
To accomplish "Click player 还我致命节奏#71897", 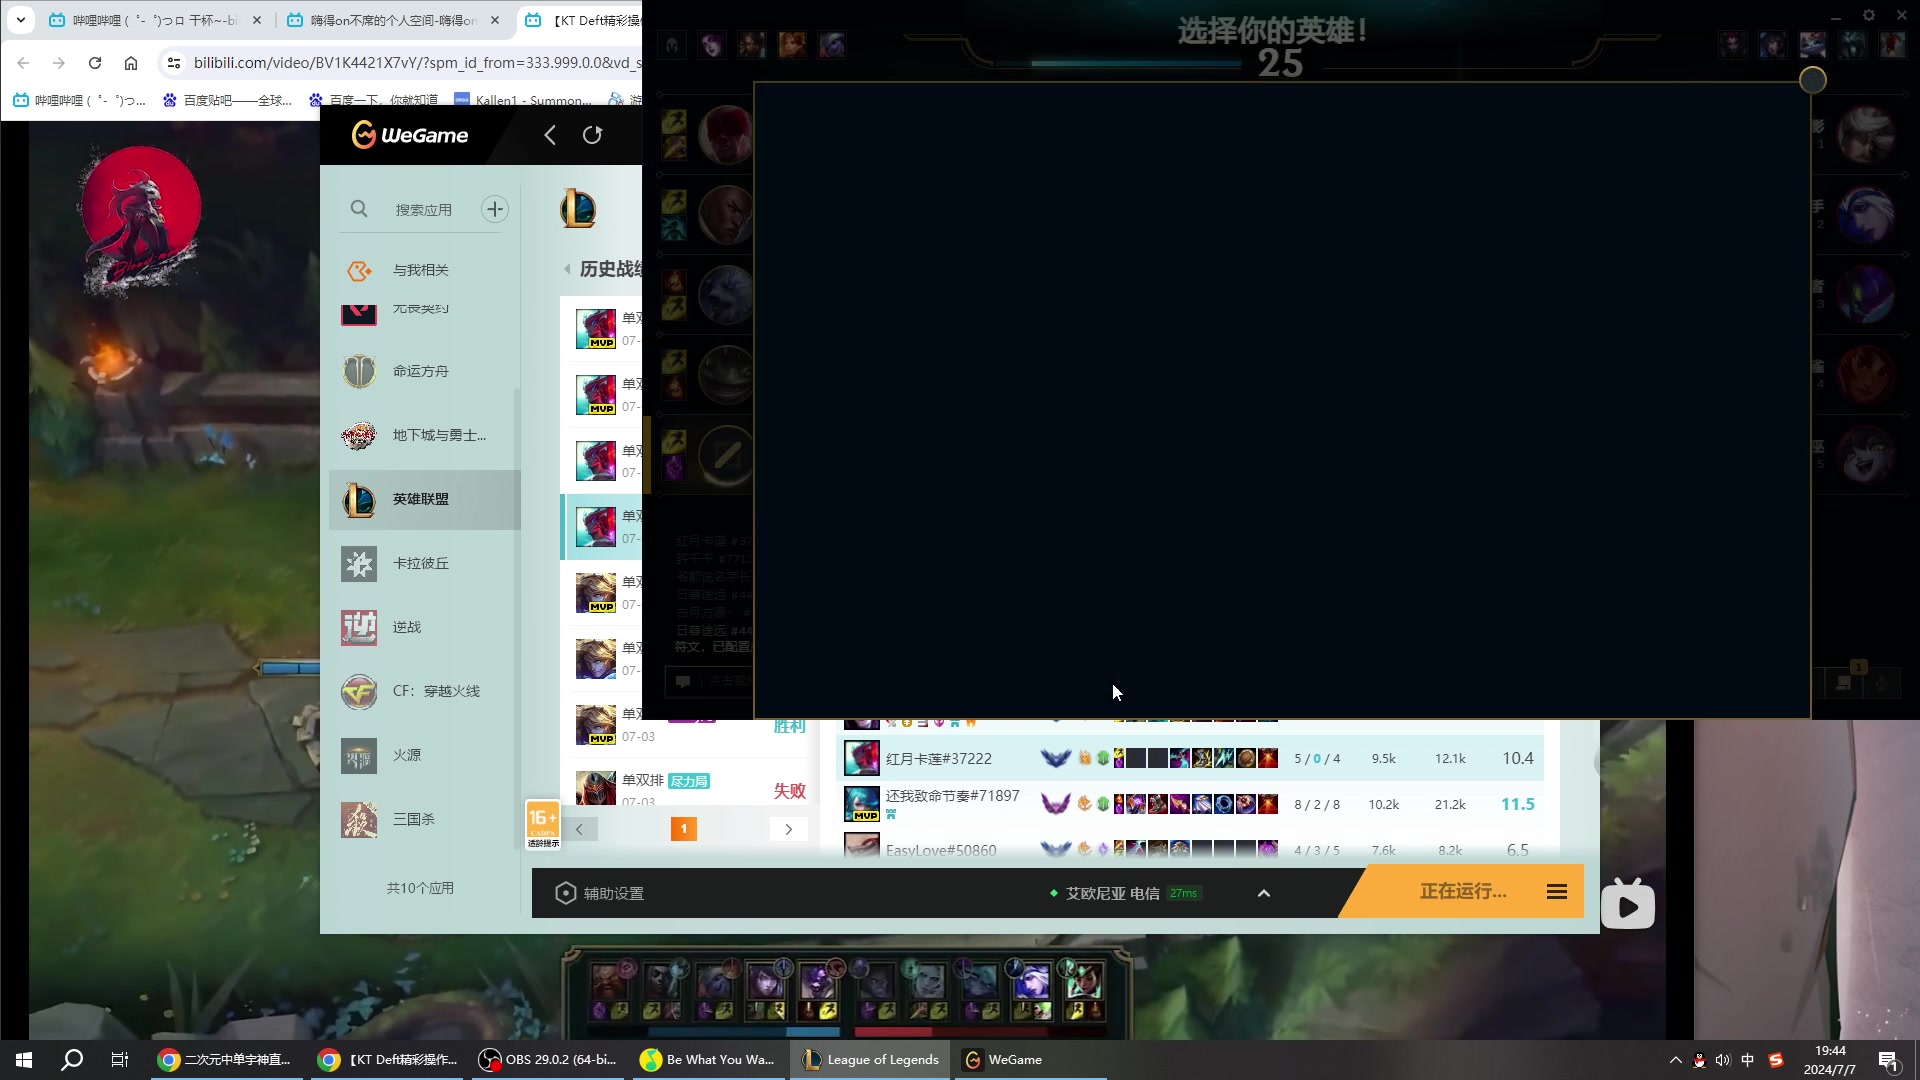I will (x=953, y=796).
